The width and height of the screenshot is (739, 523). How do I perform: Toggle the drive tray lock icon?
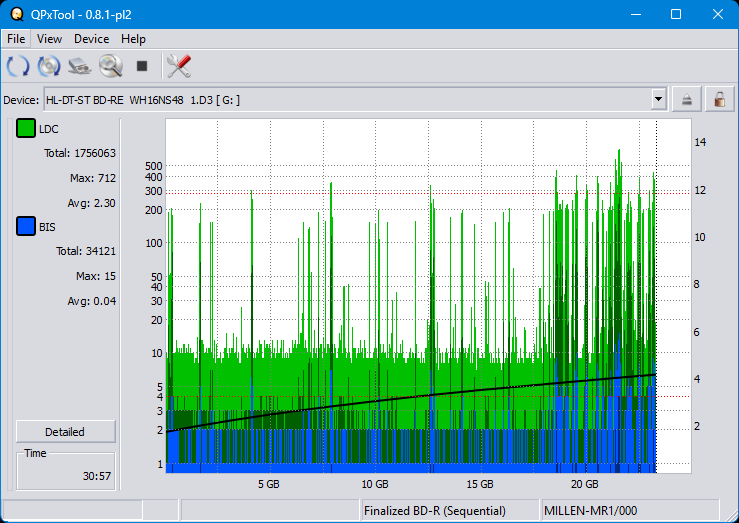click(x=718, y=99)
